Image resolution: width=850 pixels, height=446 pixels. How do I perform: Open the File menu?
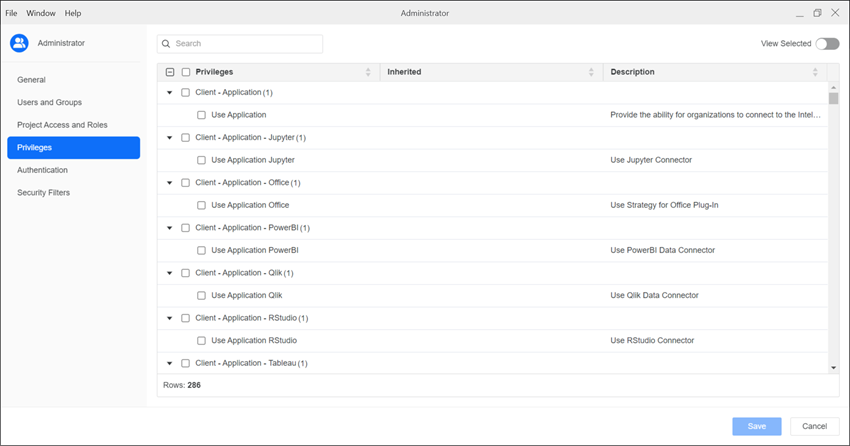point(12,13)
